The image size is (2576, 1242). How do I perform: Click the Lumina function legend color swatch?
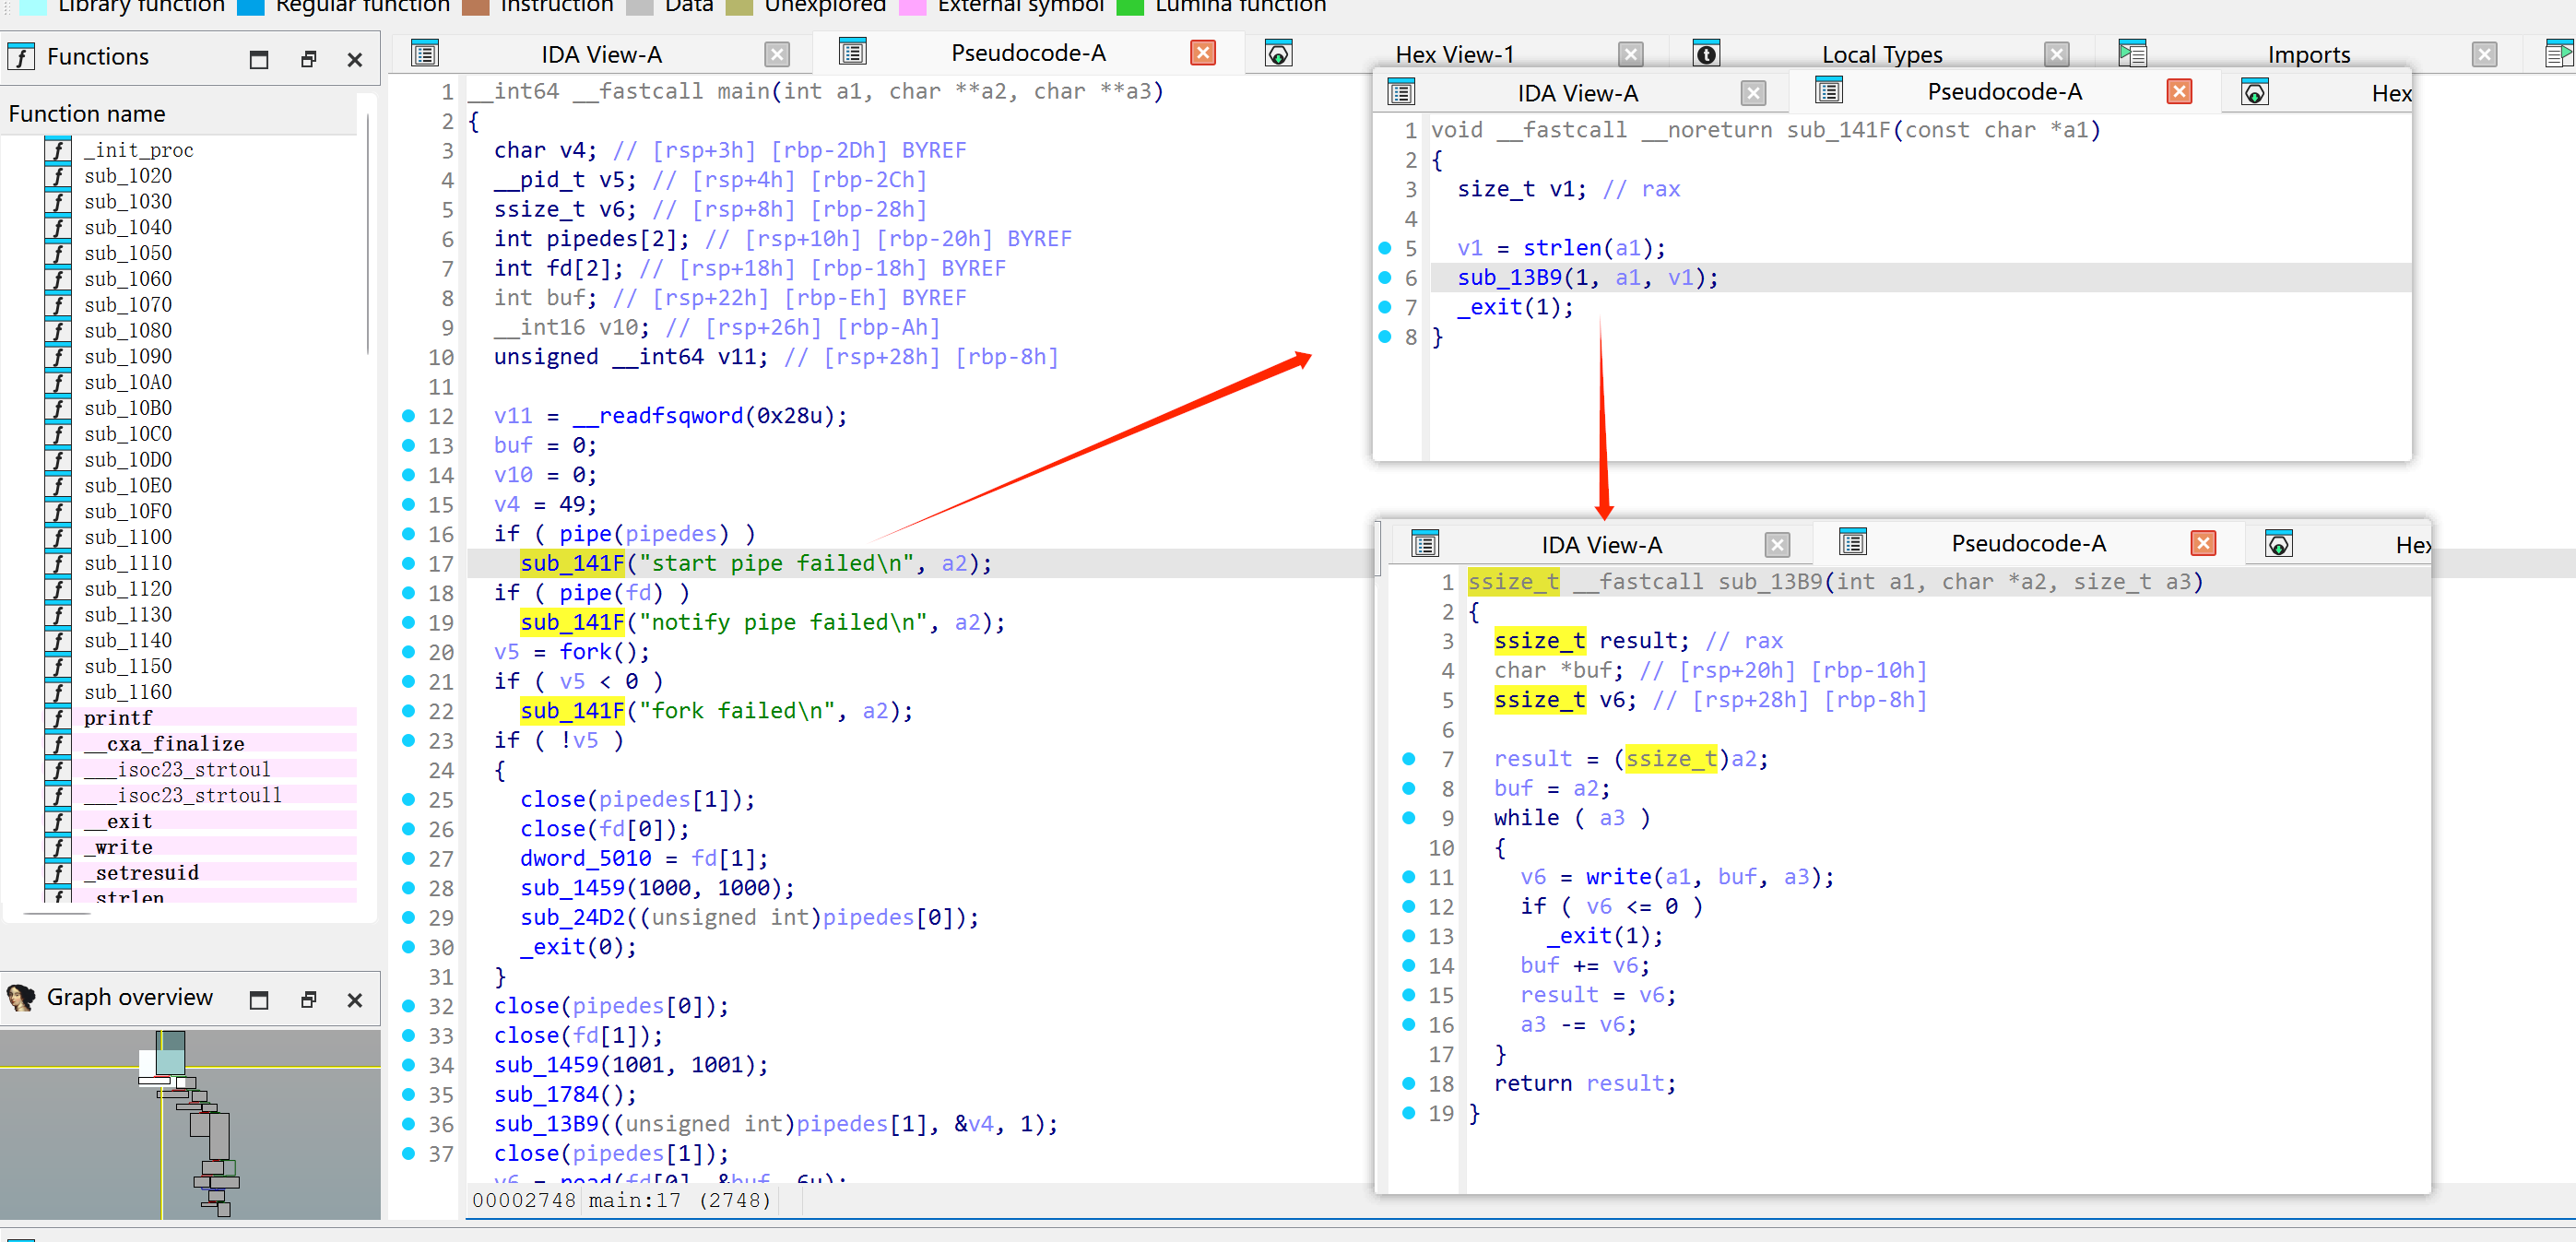pyautogui.click(x=1130, y=6)
